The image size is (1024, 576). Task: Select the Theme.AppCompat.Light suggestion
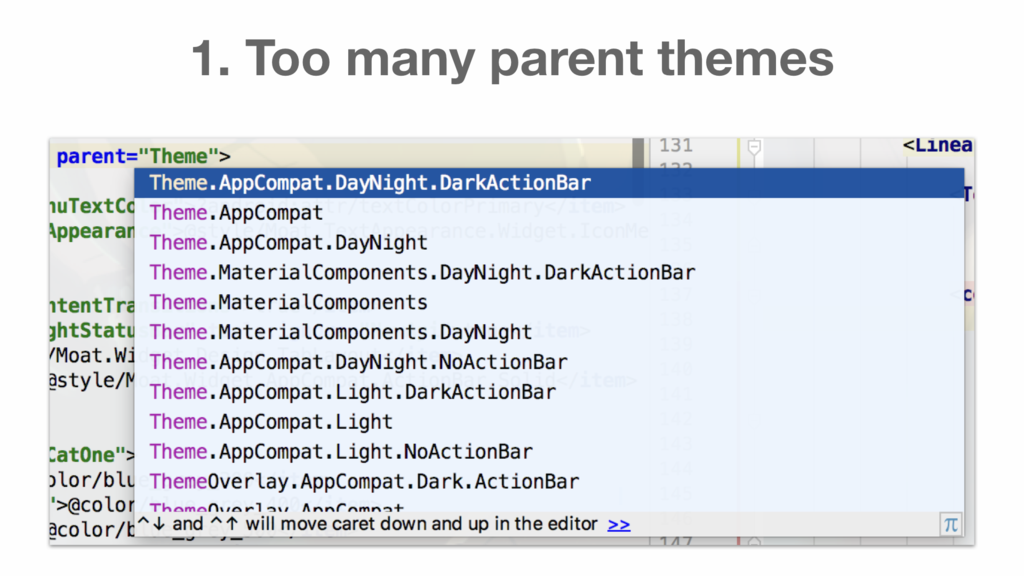point(549,422)
